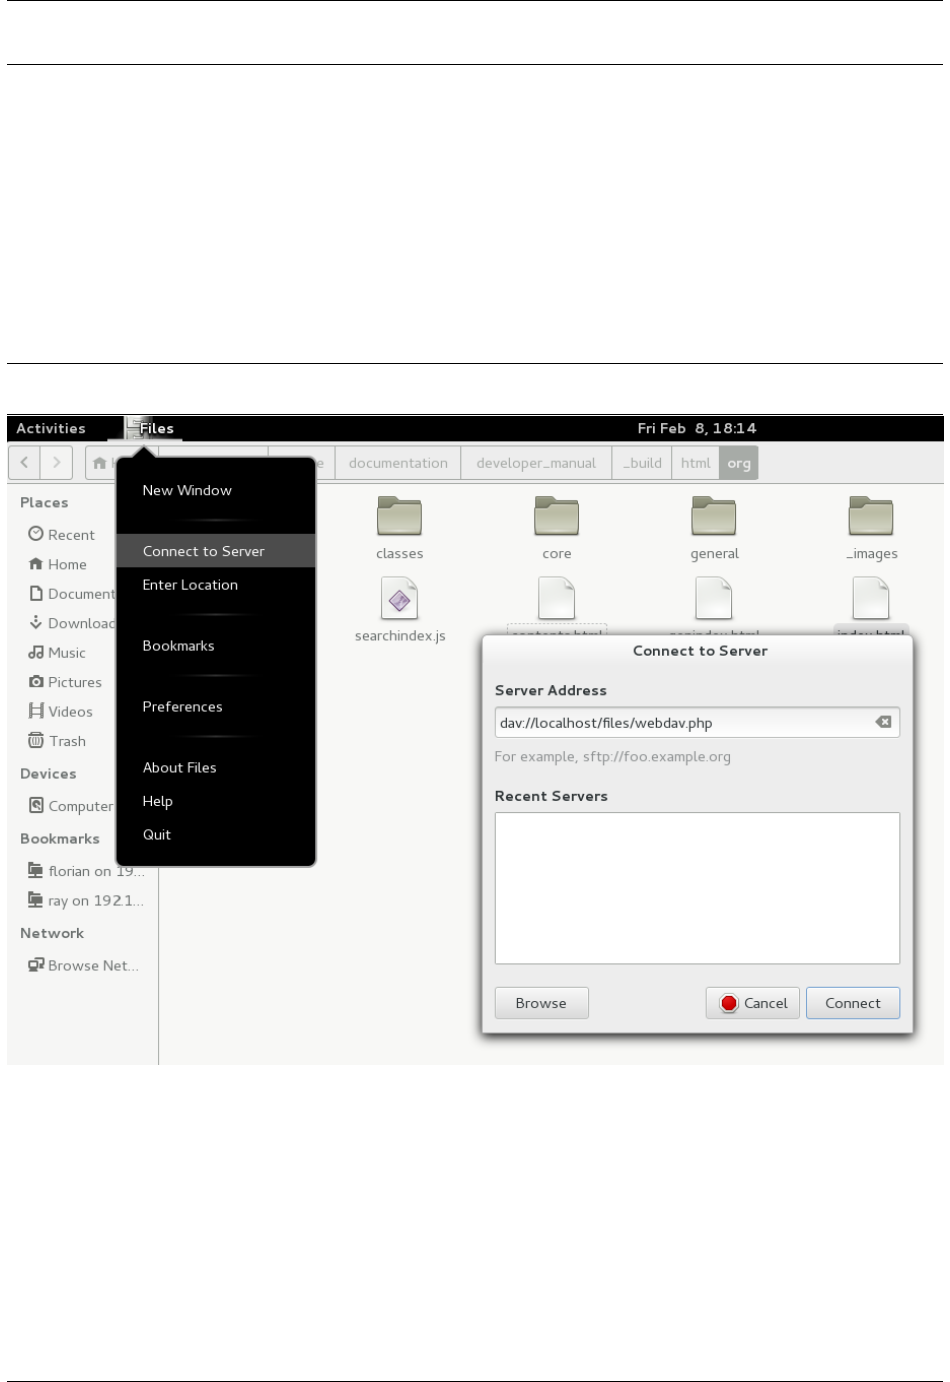Select the 'classes' folder name label
Viewport: 950px width, 1382px height.
400,554
